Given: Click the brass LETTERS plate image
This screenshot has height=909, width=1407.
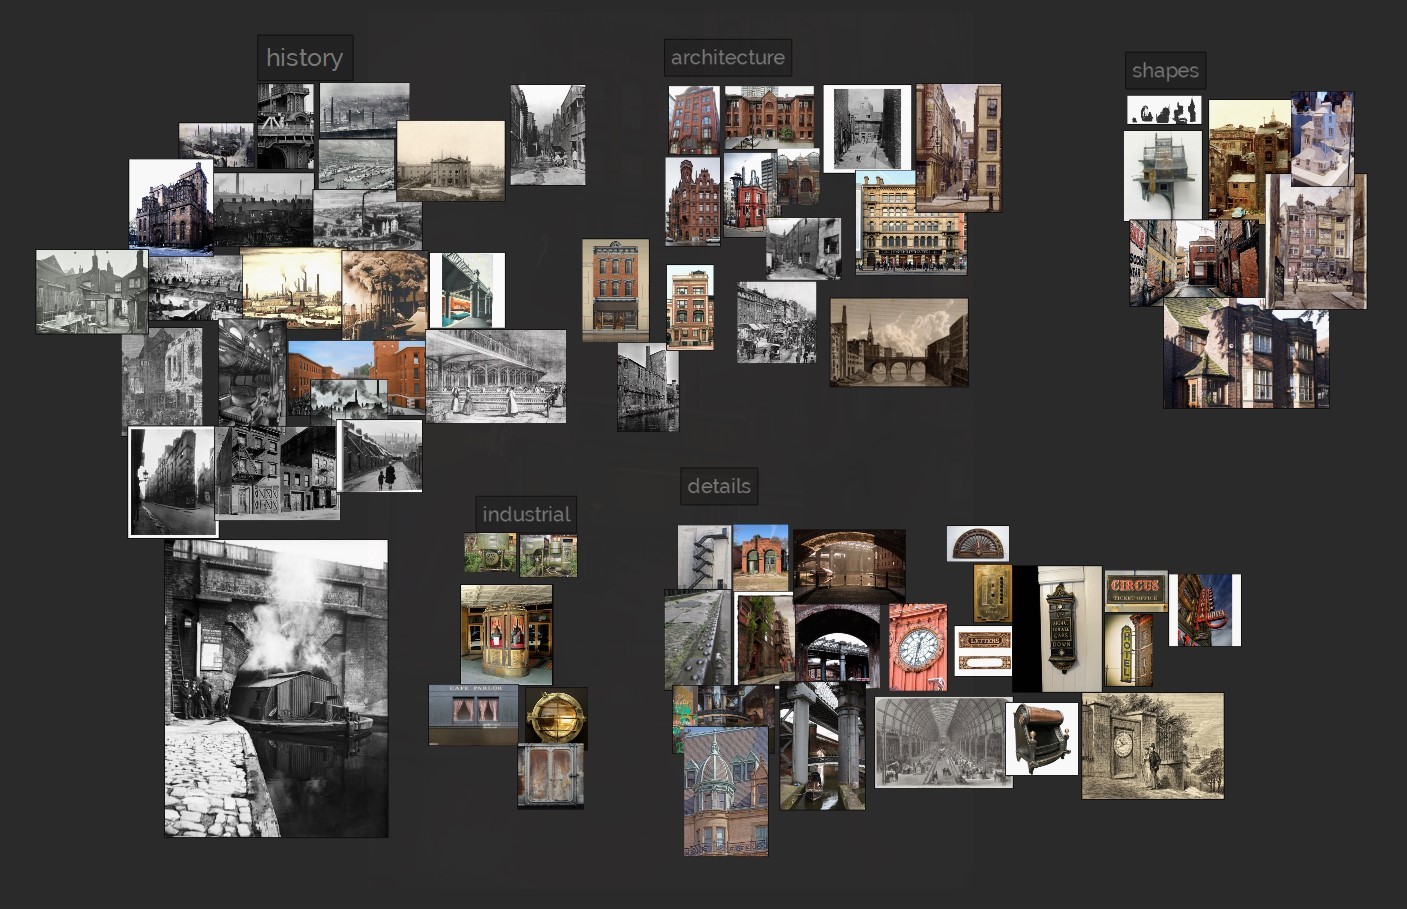Looking at the screenshot, I should (x=983, y=650).
